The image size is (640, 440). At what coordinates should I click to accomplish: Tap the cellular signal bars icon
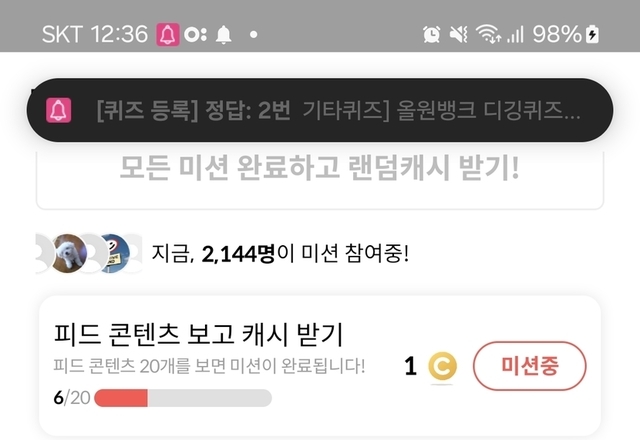click(516, 34)
